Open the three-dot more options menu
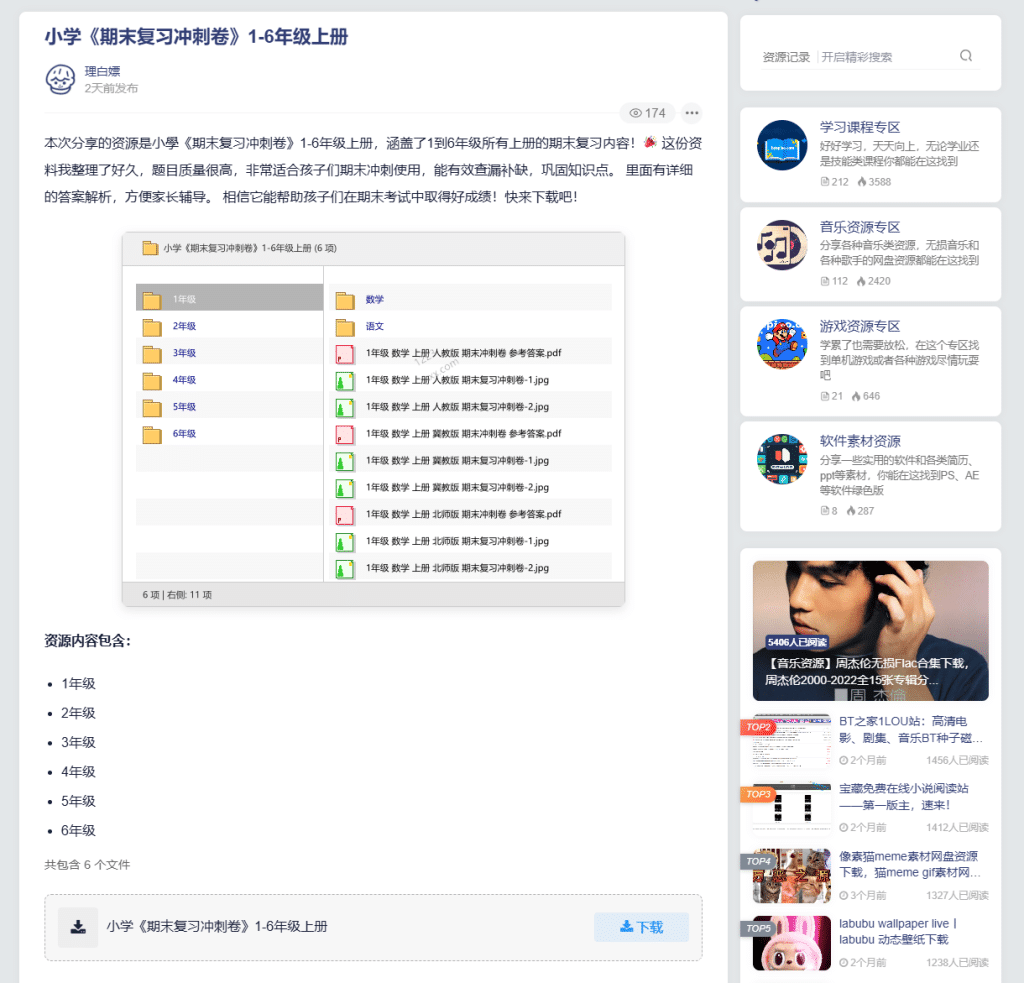This screenshot has width=1024, height=983. point(691,113)
